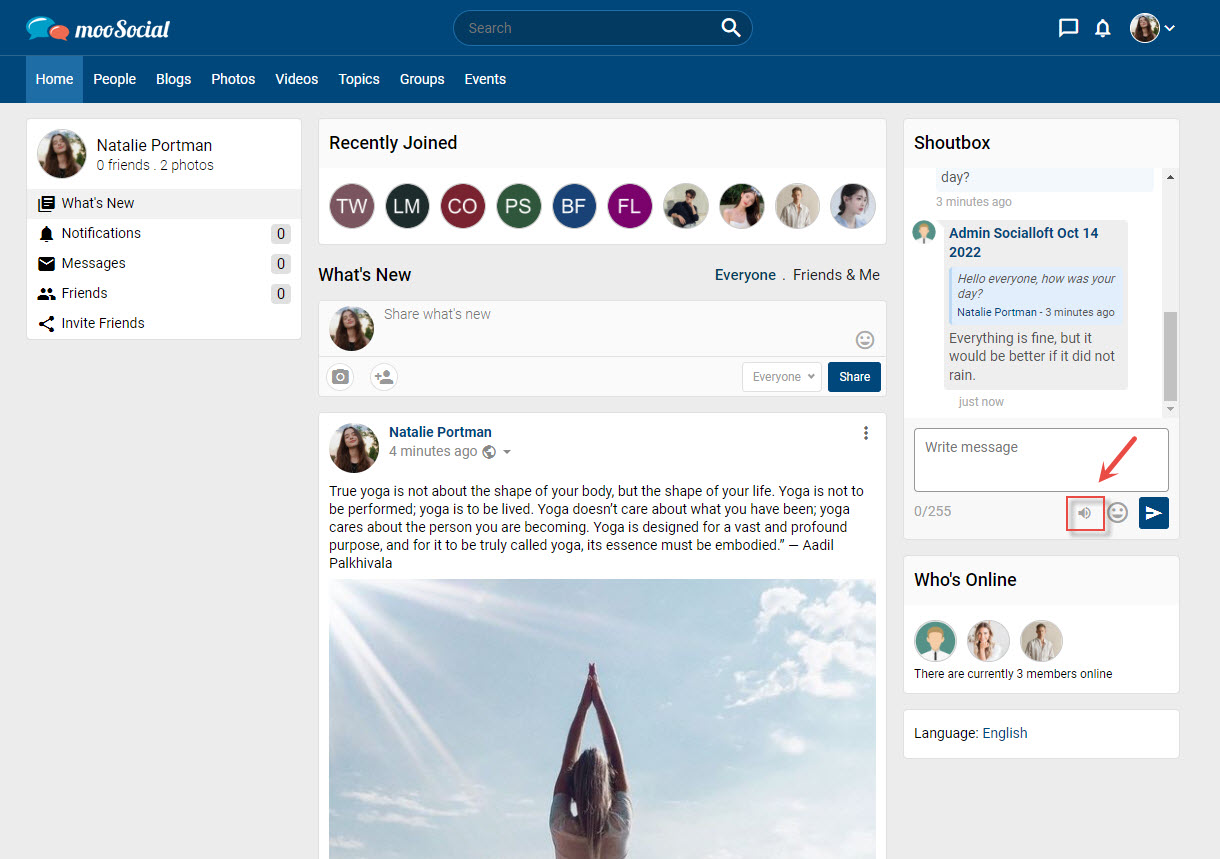Send the Shoutbox message

pyautogui.click(x=1154, y=513)
